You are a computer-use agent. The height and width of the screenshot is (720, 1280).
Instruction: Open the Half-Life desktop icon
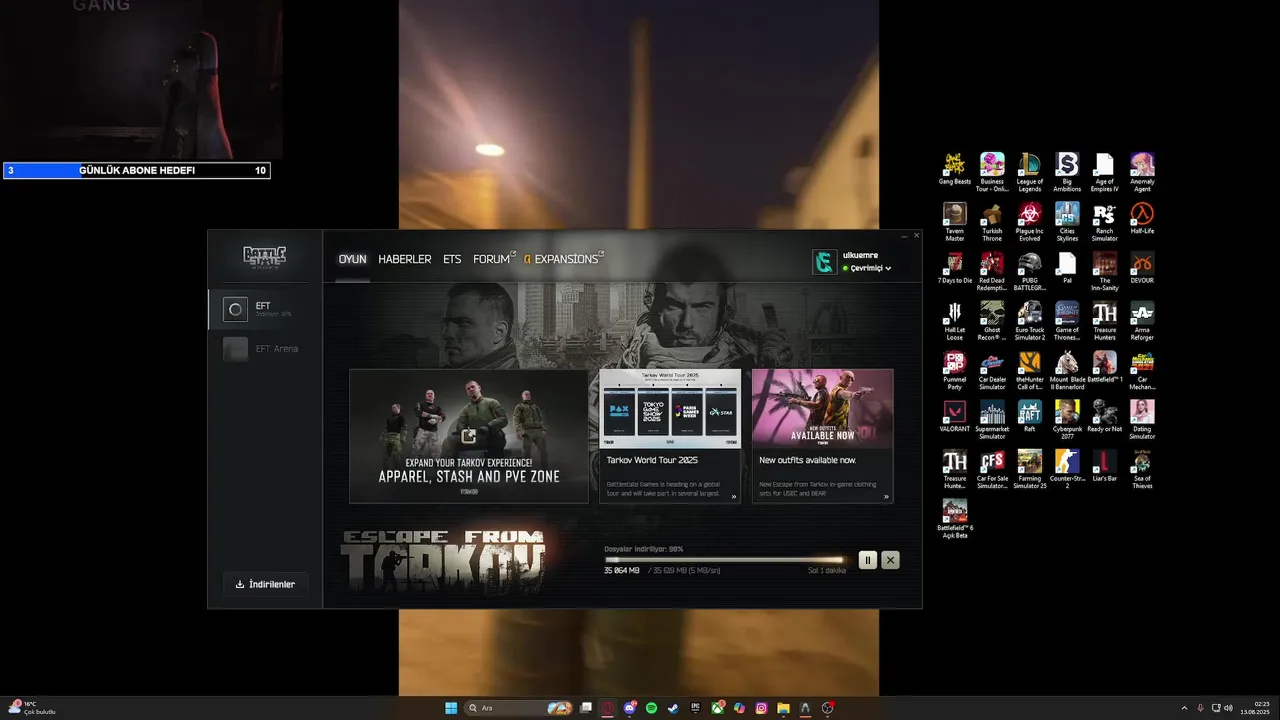pos(1142,219)
